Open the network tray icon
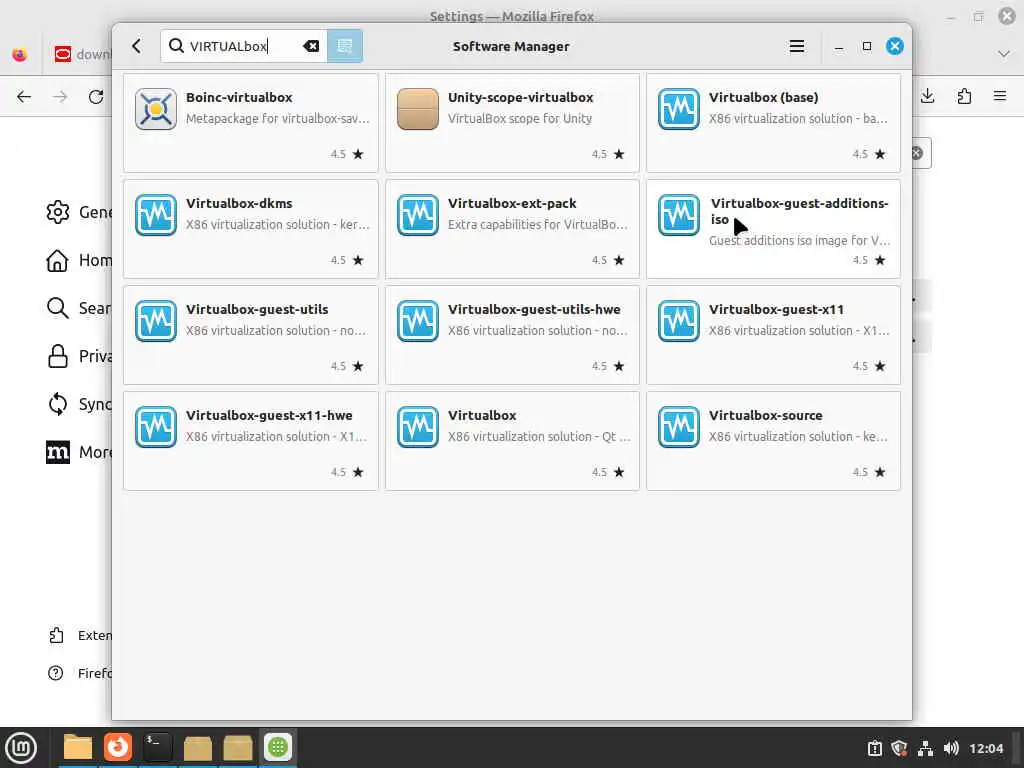Viewport: 1024px width, 768px height. (925, 748)
